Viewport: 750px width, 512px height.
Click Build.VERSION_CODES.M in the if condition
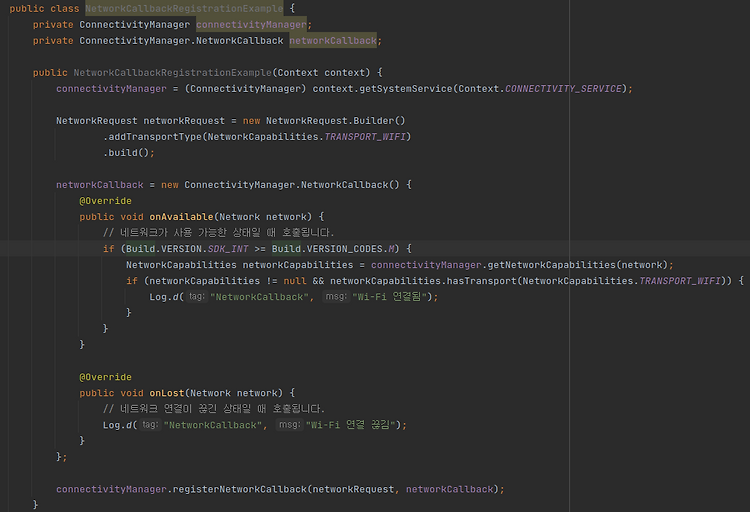(x=333, y=249)
